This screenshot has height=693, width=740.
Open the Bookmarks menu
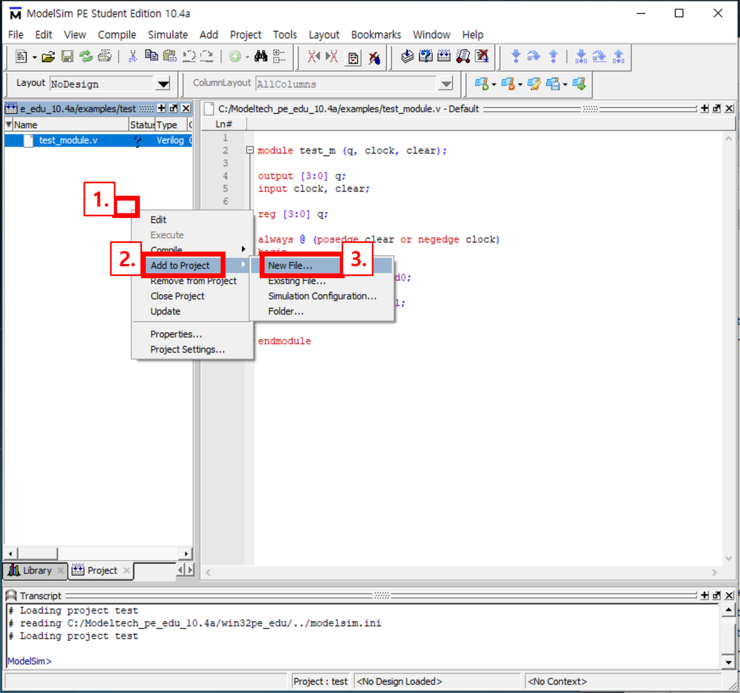376,34
